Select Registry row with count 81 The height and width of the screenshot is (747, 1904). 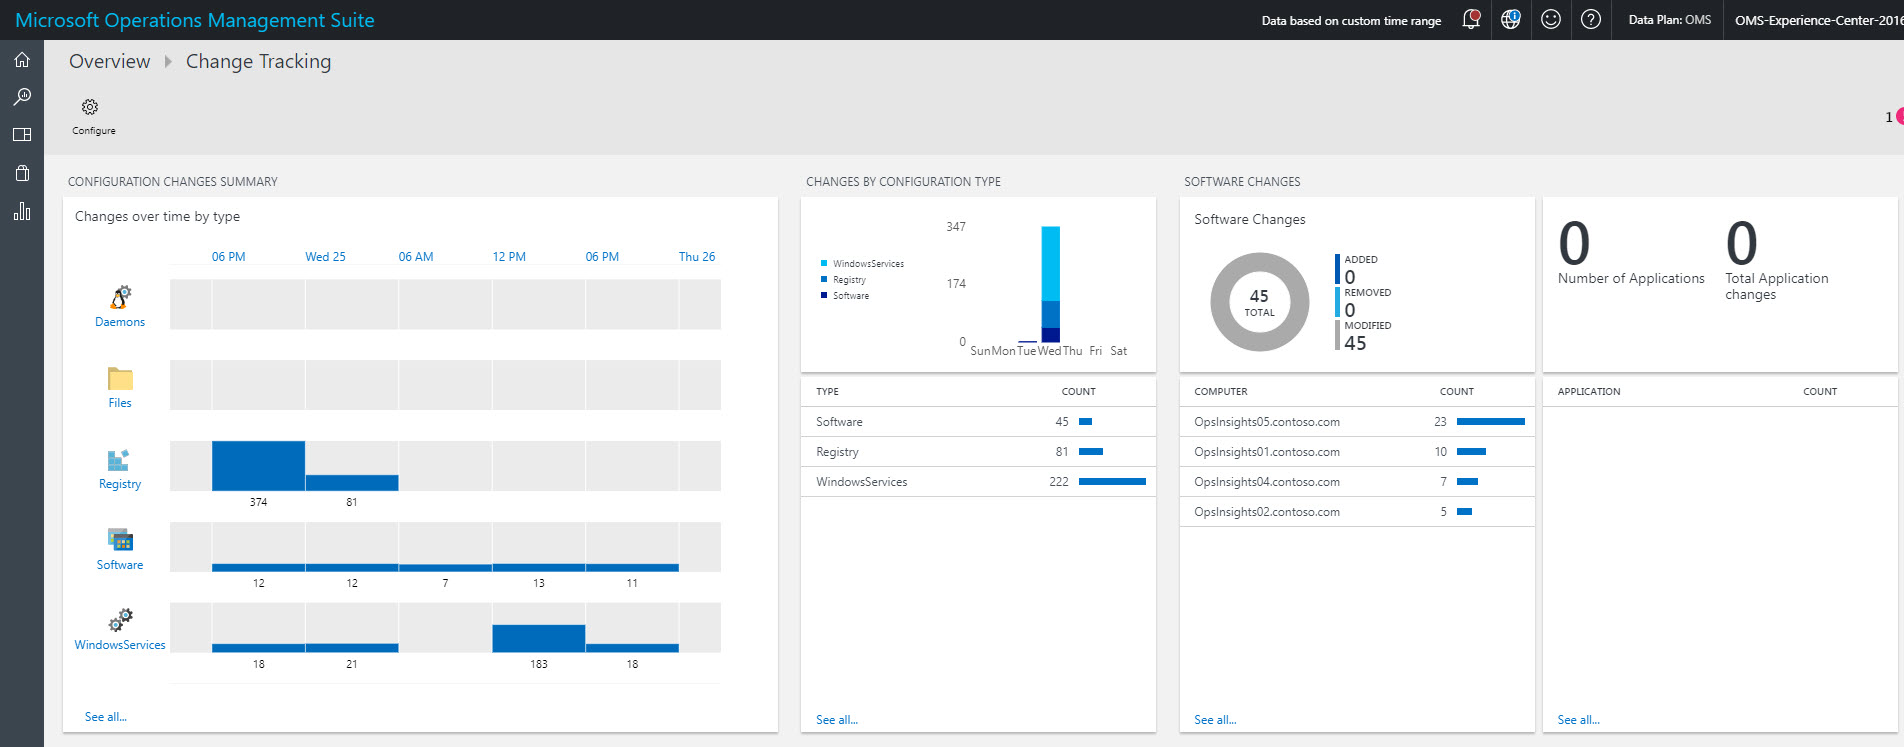click(978, 452)
